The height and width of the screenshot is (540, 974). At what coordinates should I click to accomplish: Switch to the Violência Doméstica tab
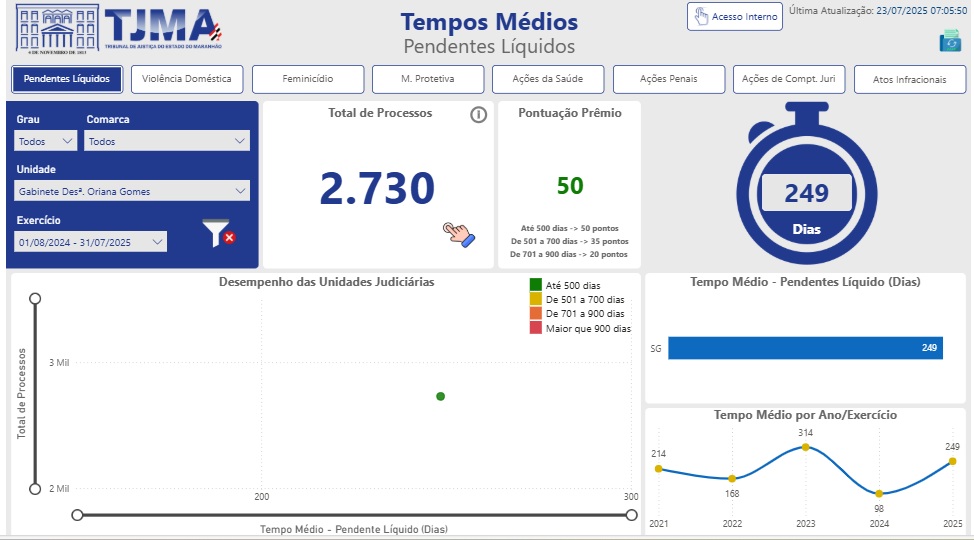(x=187, y=79)
